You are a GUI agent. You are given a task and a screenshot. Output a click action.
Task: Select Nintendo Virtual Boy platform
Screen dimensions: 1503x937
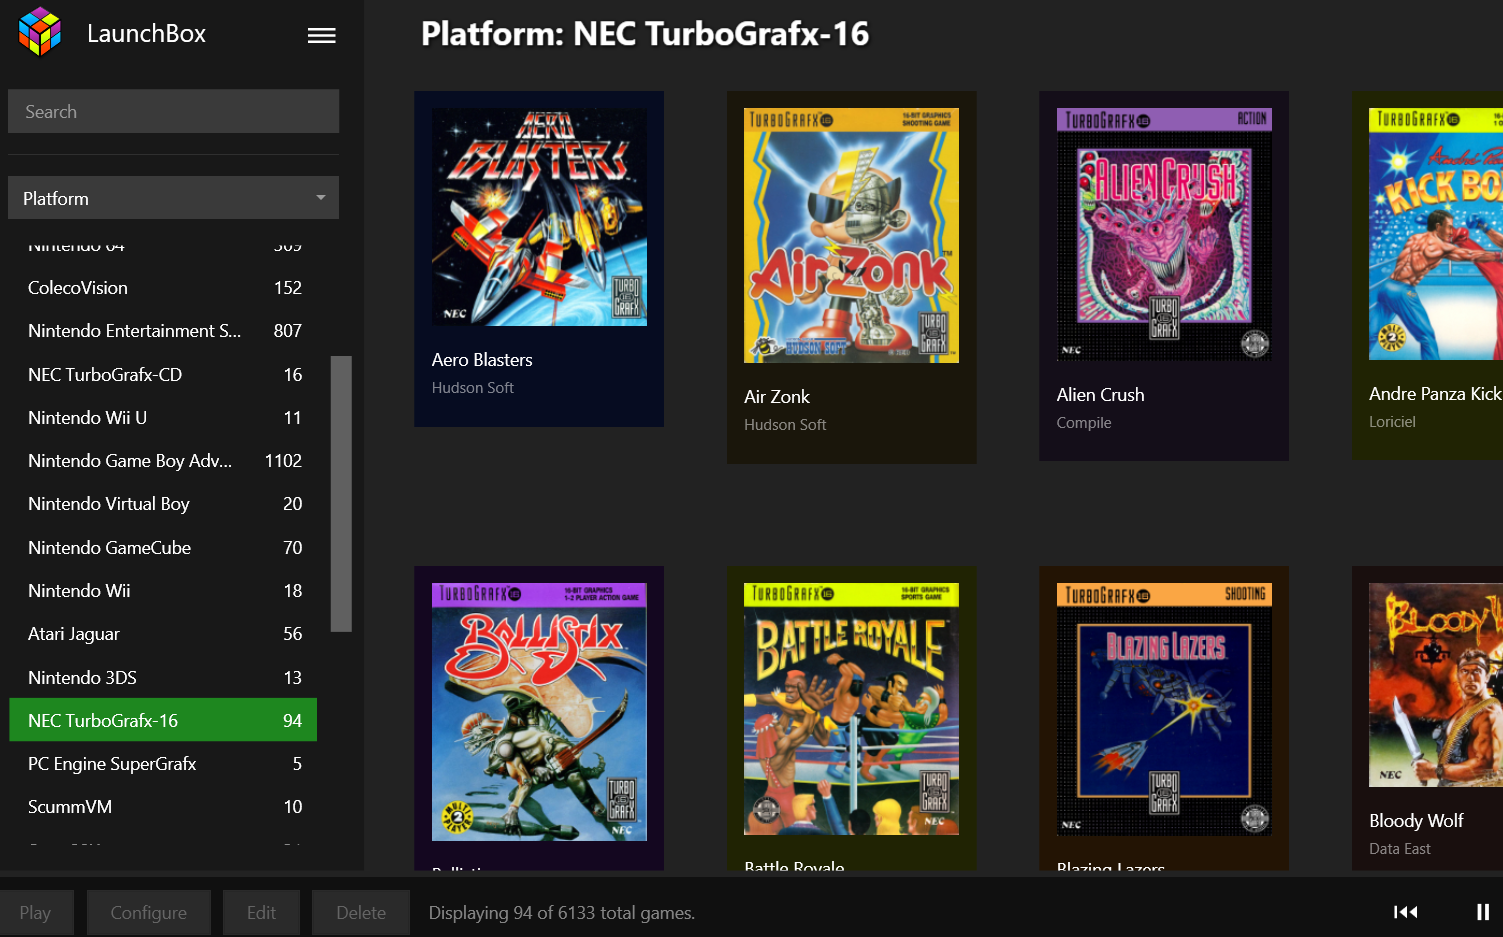coord(163,504)
